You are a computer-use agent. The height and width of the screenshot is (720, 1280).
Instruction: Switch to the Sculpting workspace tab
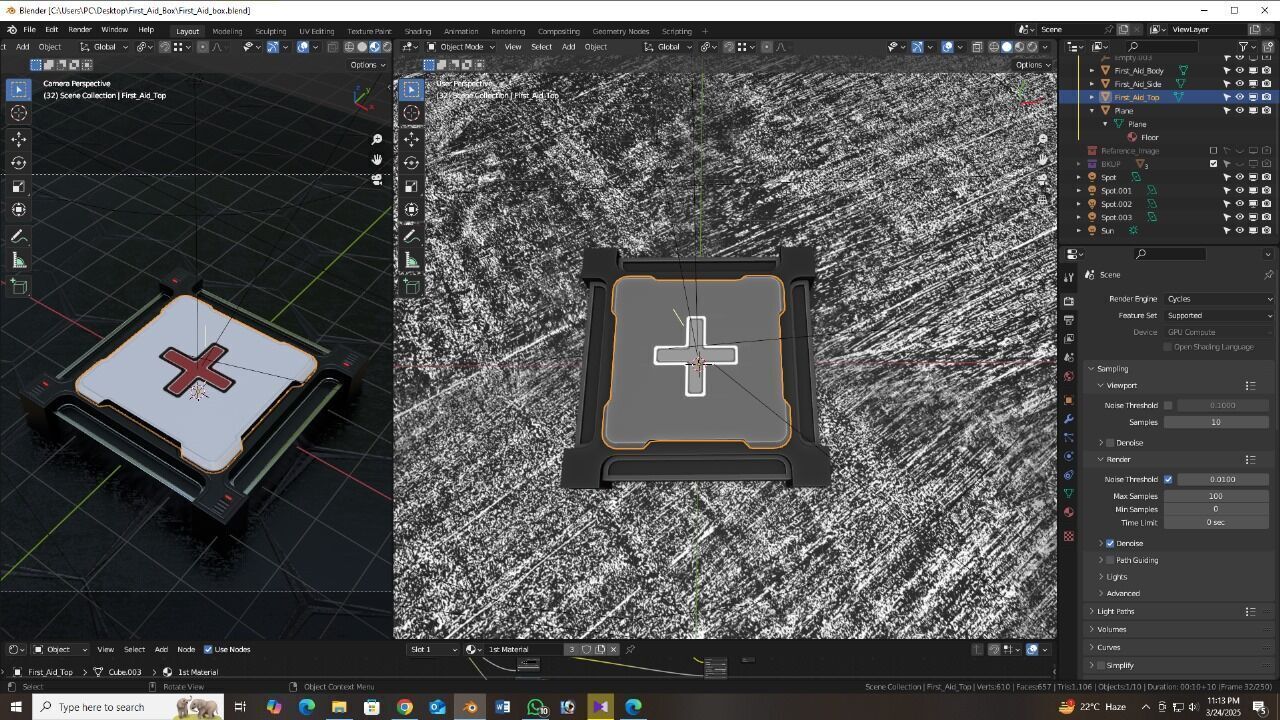[x=270, y=31]
